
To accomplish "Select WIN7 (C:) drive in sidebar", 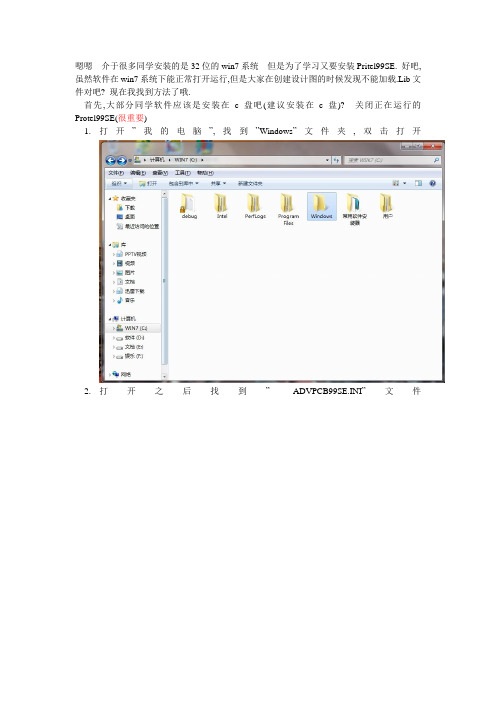I will click(x=132, y=328).
